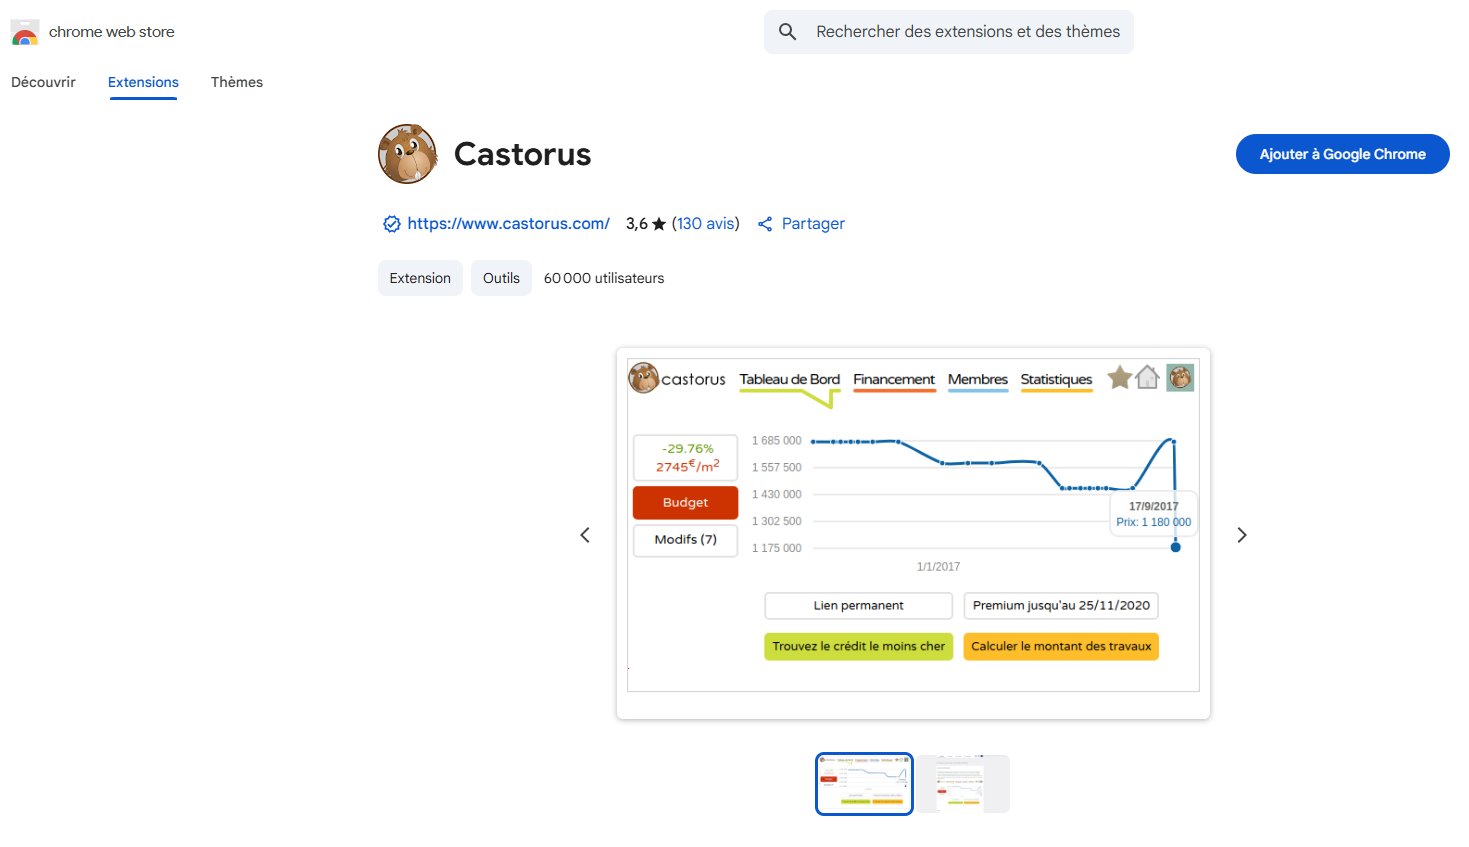Click the left arrow to view previous screenshot
The image size is (1469, 847).
585,535
